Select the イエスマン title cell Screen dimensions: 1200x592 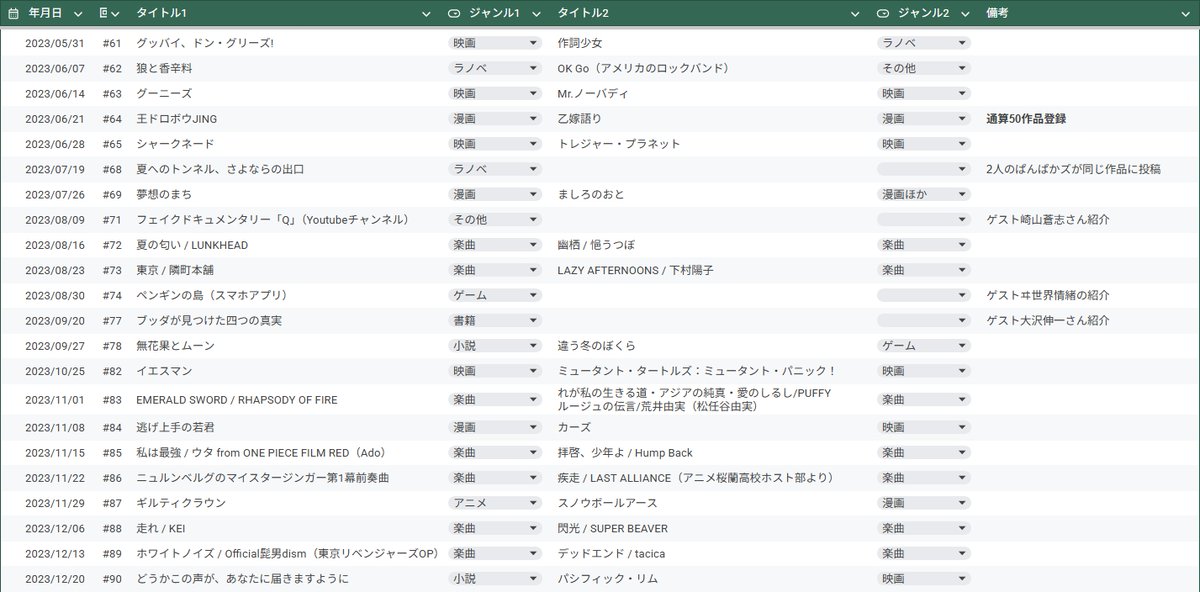coord(162,370)
